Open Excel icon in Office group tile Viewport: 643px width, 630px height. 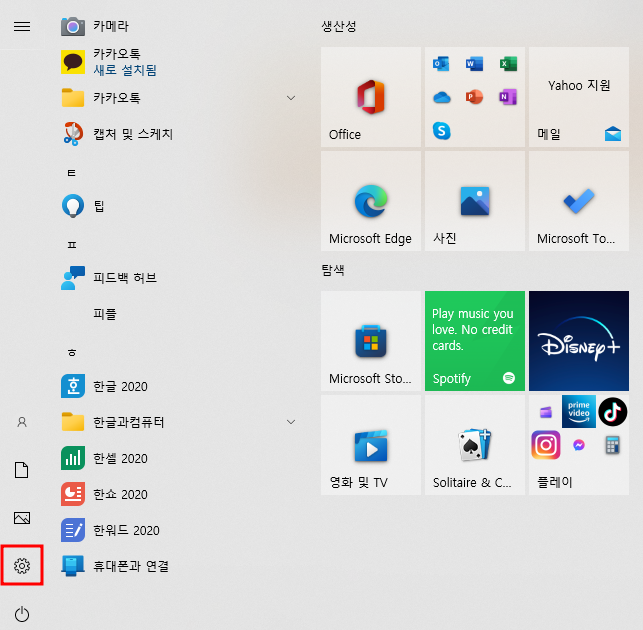tap(508, 64)
